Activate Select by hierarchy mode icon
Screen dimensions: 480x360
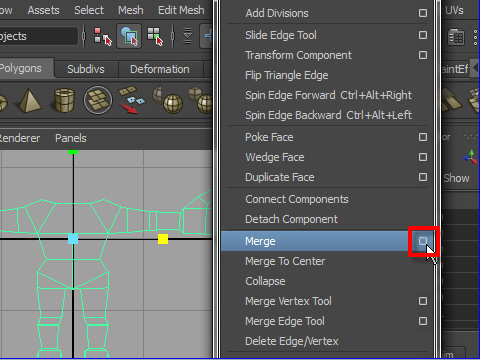tap(102, 36)
